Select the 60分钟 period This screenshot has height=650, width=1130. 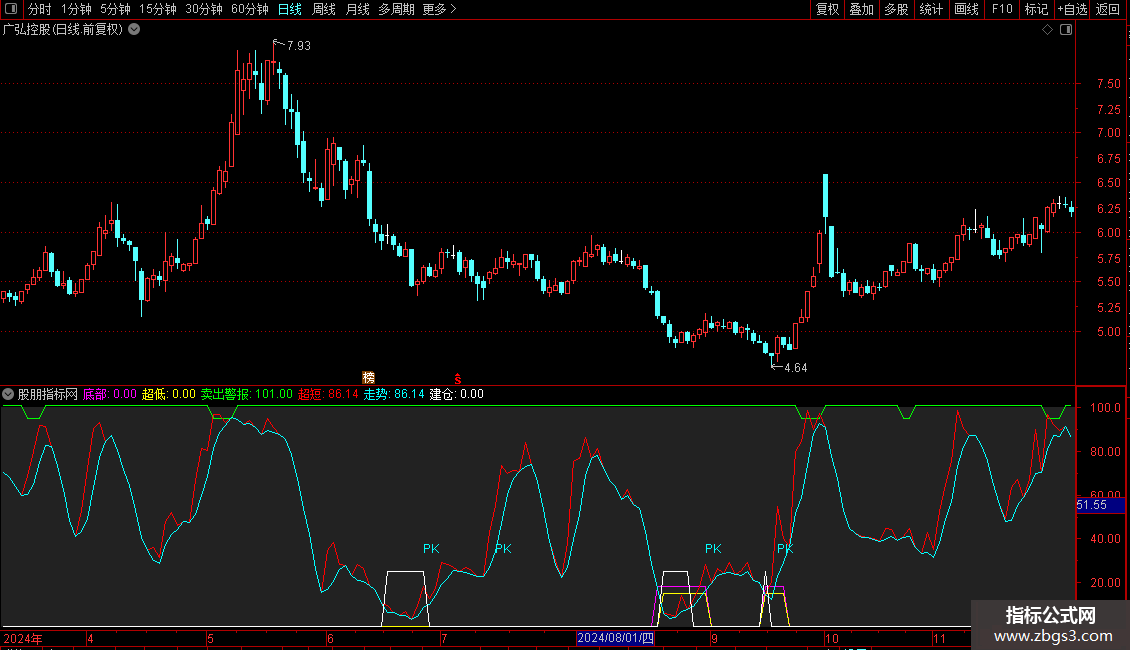250,9
